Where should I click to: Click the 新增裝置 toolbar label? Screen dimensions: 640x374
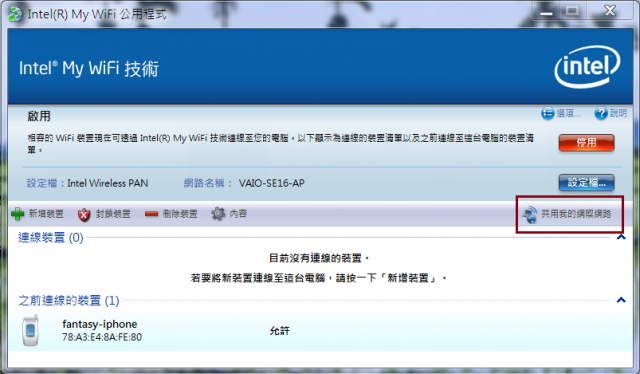click(46, 214)
